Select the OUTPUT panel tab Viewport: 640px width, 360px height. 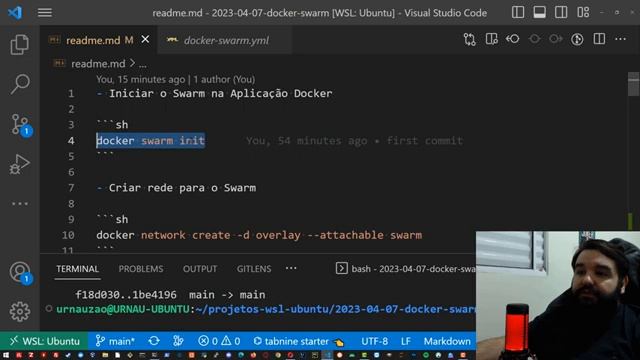tap(200, 269)
